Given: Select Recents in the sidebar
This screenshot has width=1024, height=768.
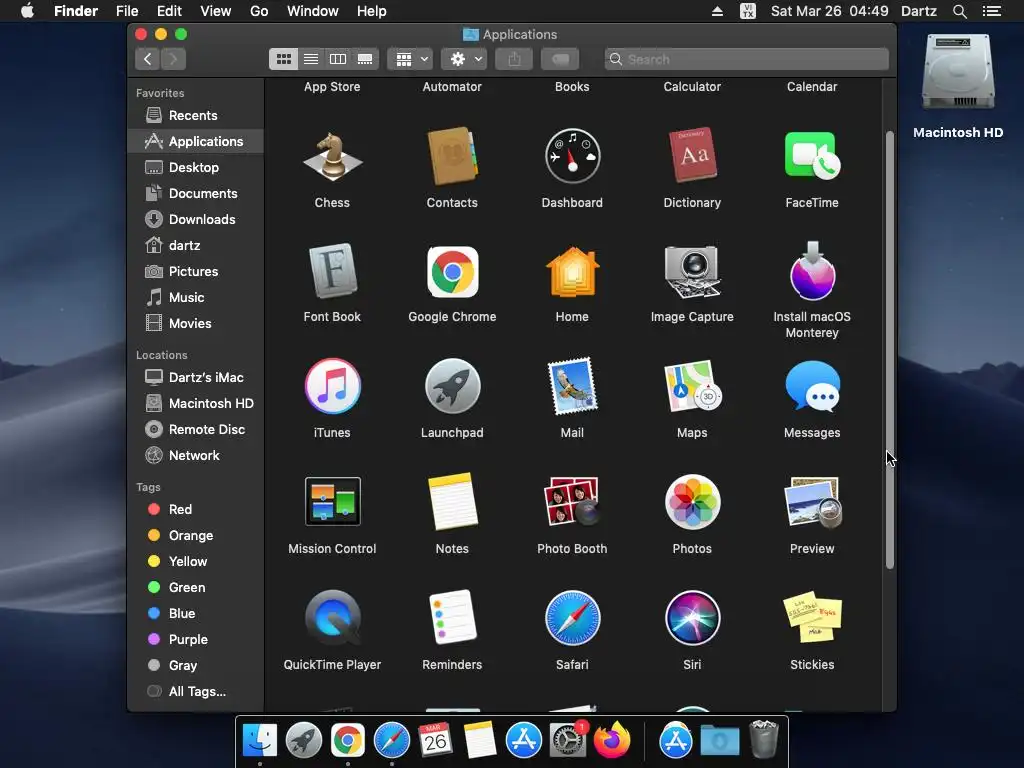Looking at the screenshot, I should (196, 116).
